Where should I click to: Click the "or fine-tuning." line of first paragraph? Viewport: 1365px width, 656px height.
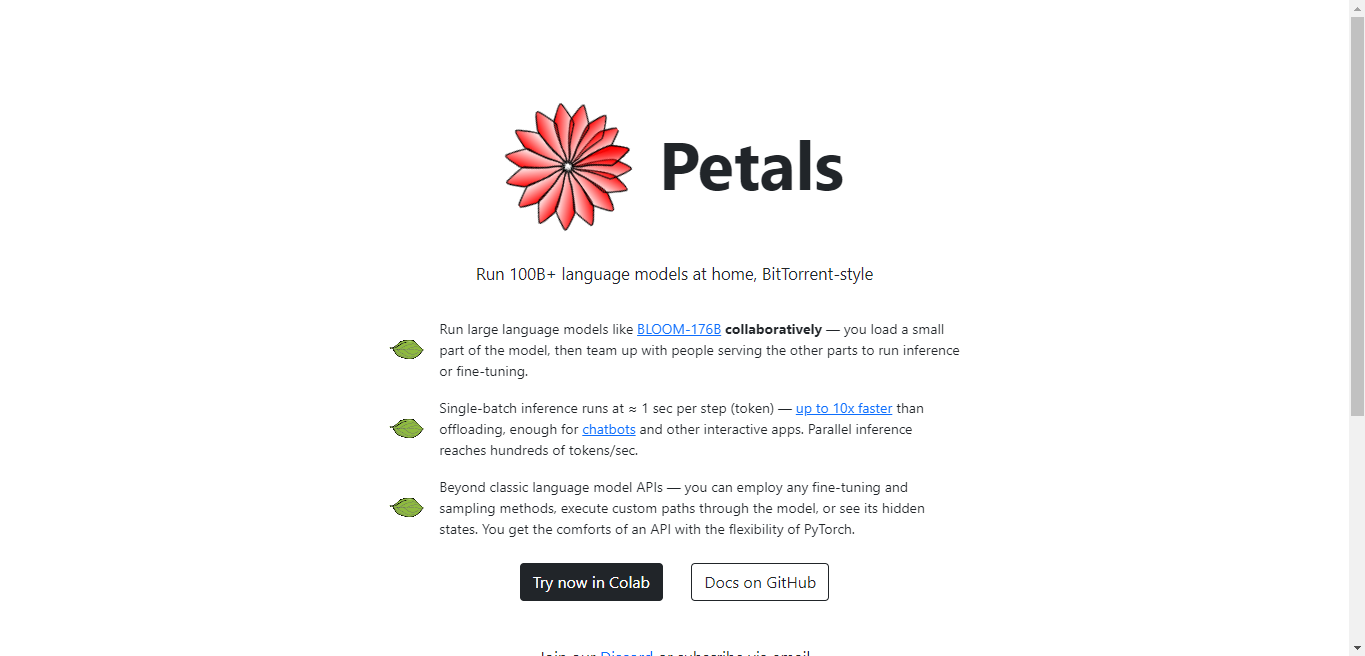tap(482, 372)
